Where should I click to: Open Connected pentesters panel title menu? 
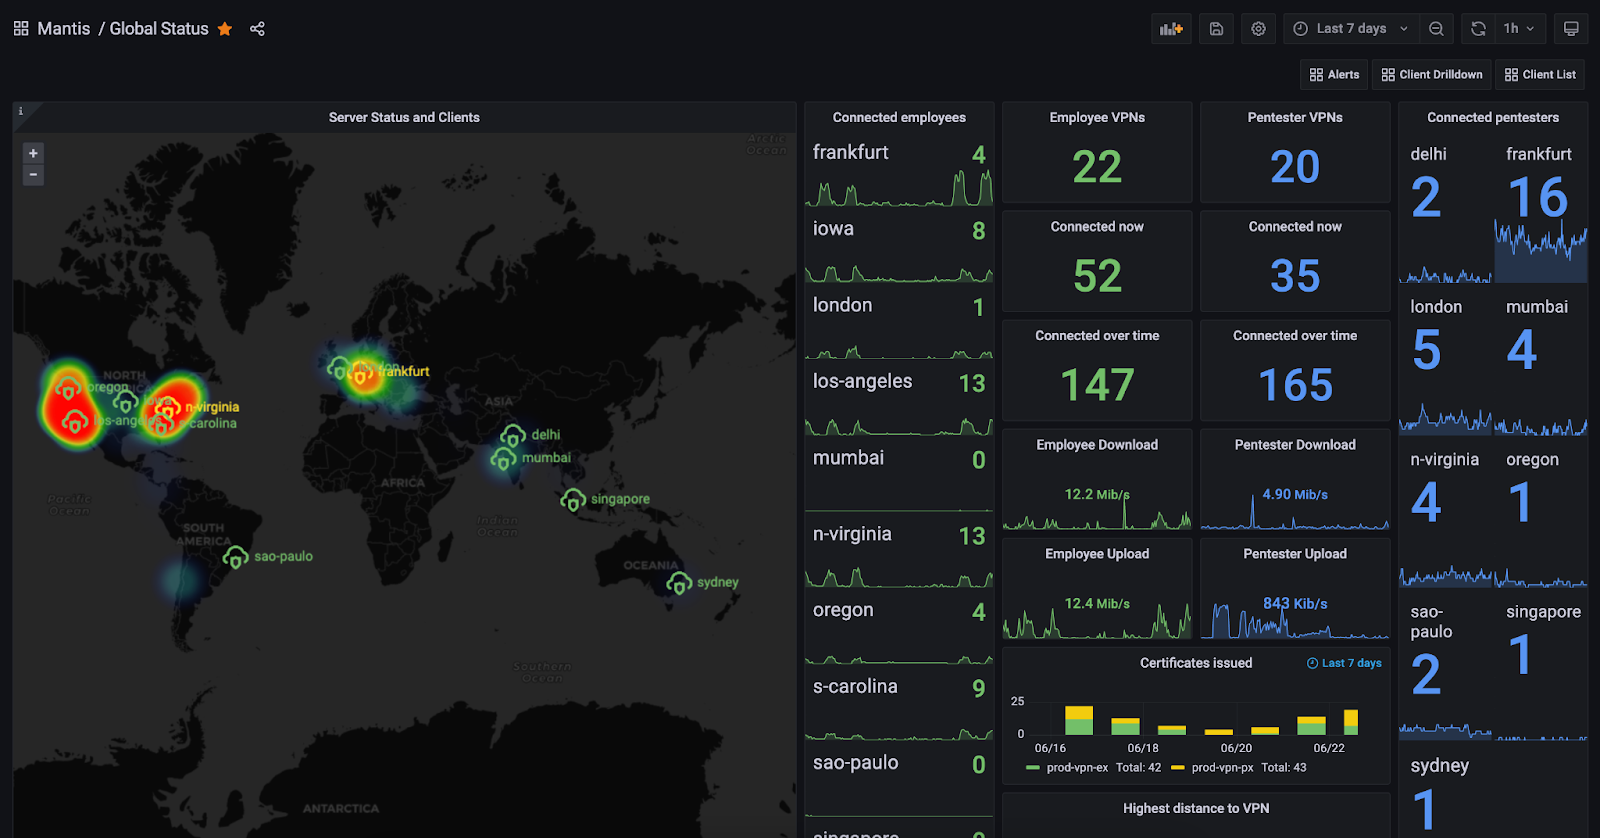pyautogui.click(x=1493, y=118)
